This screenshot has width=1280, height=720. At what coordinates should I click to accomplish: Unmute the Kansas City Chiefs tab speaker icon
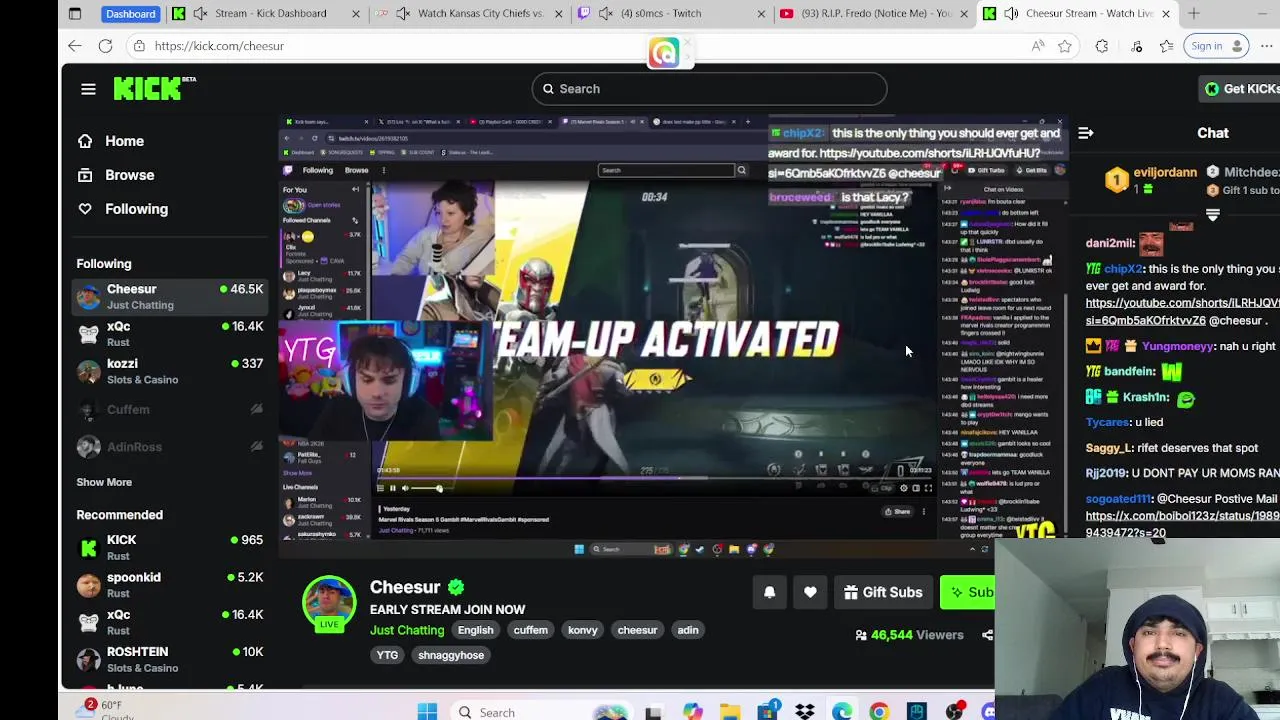403,13
